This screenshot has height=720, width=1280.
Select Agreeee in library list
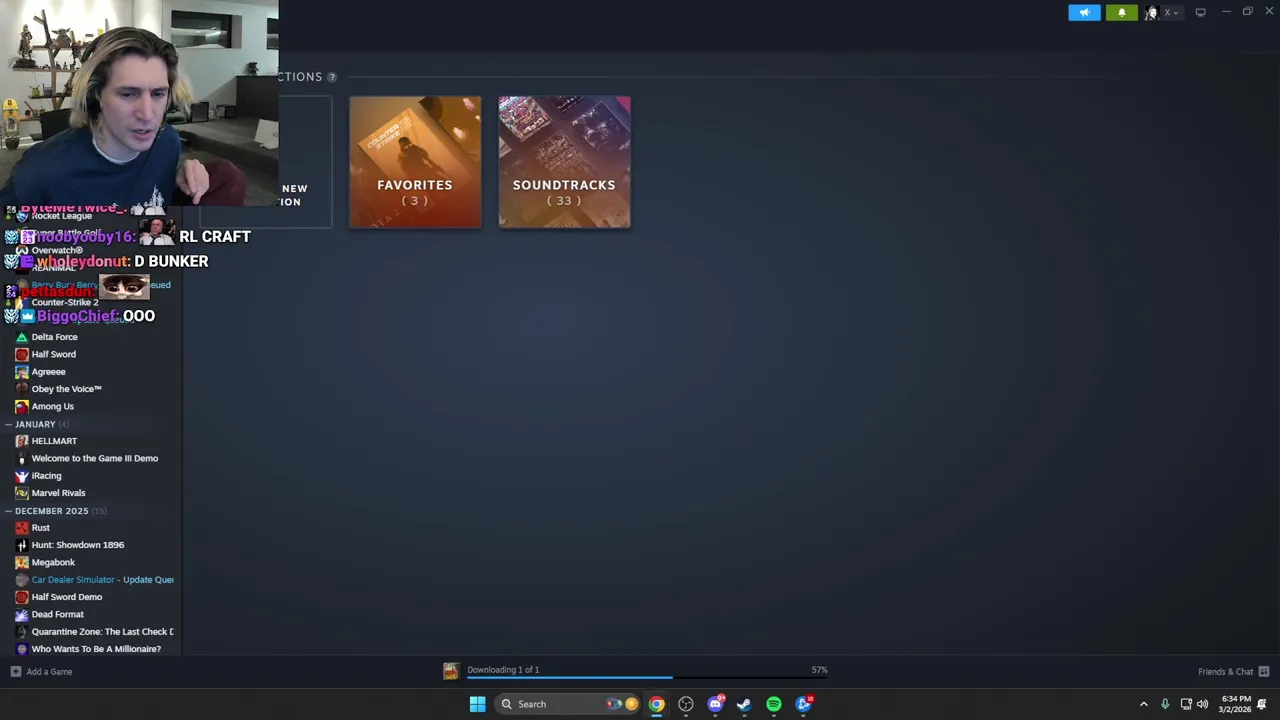coord(48,371)
